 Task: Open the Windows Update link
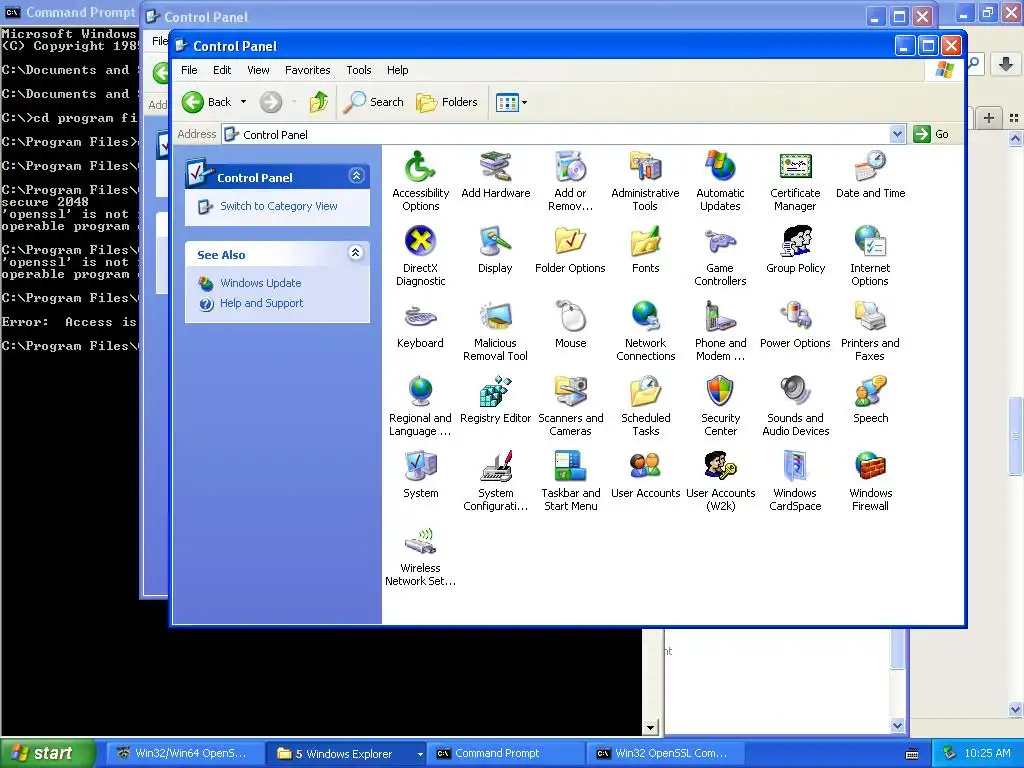pyautogui.click(x=261, y=283)
